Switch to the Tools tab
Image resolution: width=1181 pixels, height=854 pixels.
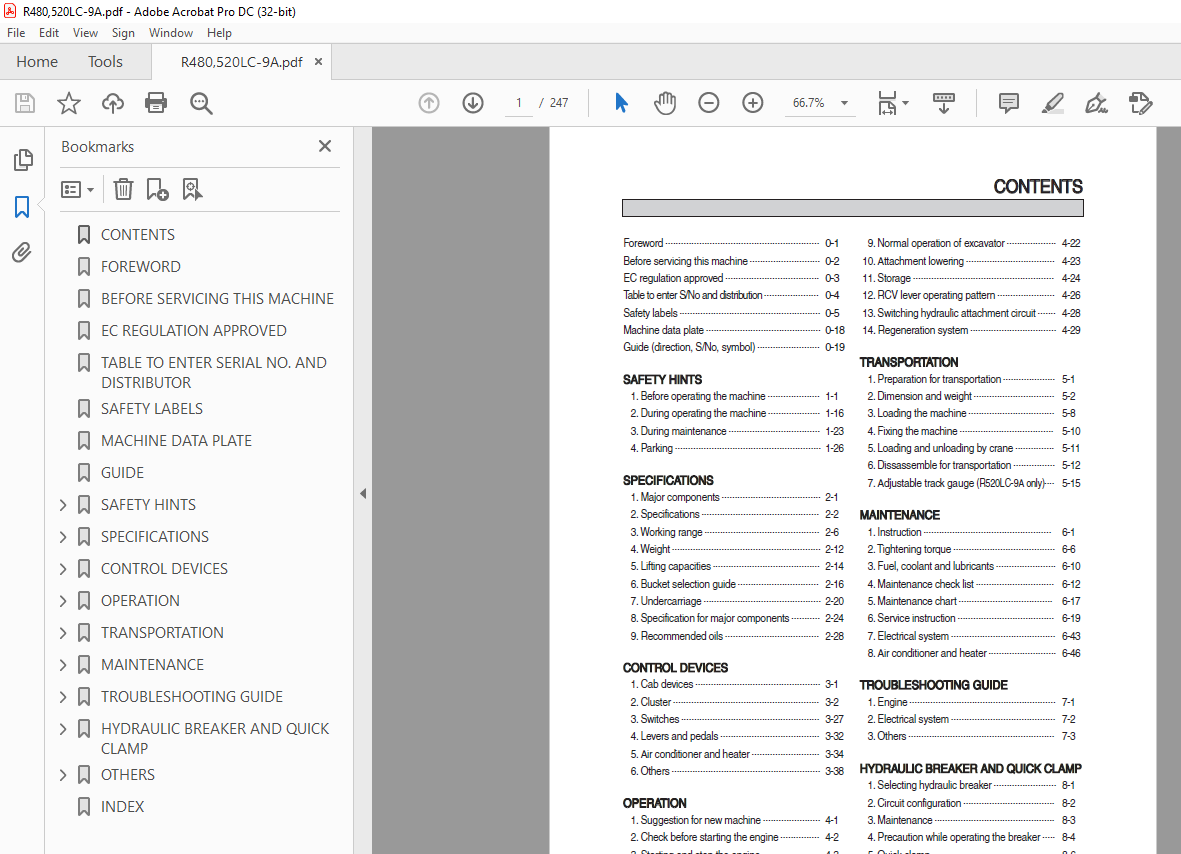point(105,62)
